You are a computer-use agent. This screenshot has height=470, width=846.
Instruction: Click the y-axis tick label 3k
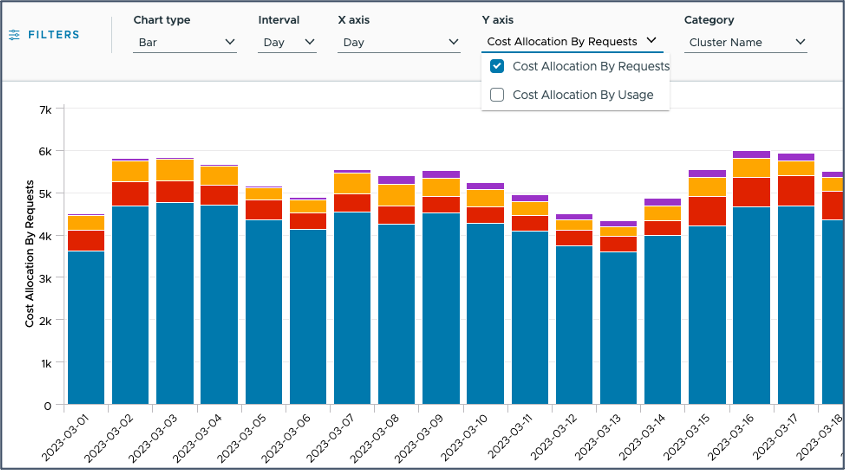click(x=46, y=278)
